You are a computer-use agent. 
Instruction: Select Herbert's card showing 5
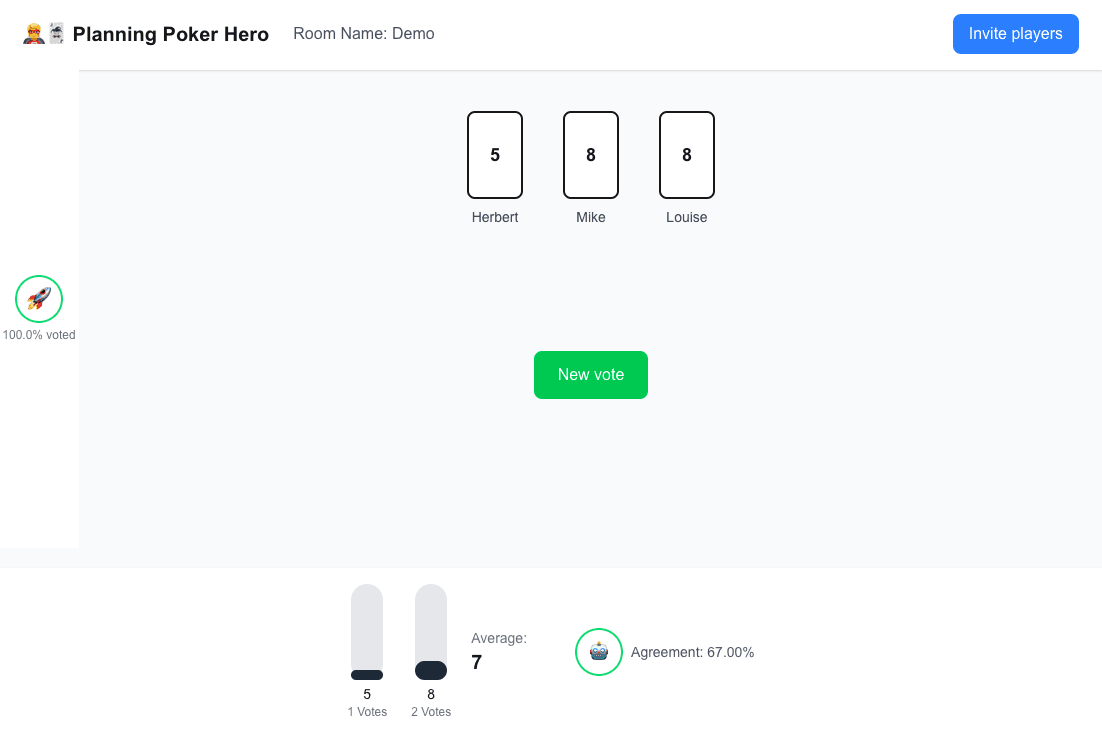(494, 155)
